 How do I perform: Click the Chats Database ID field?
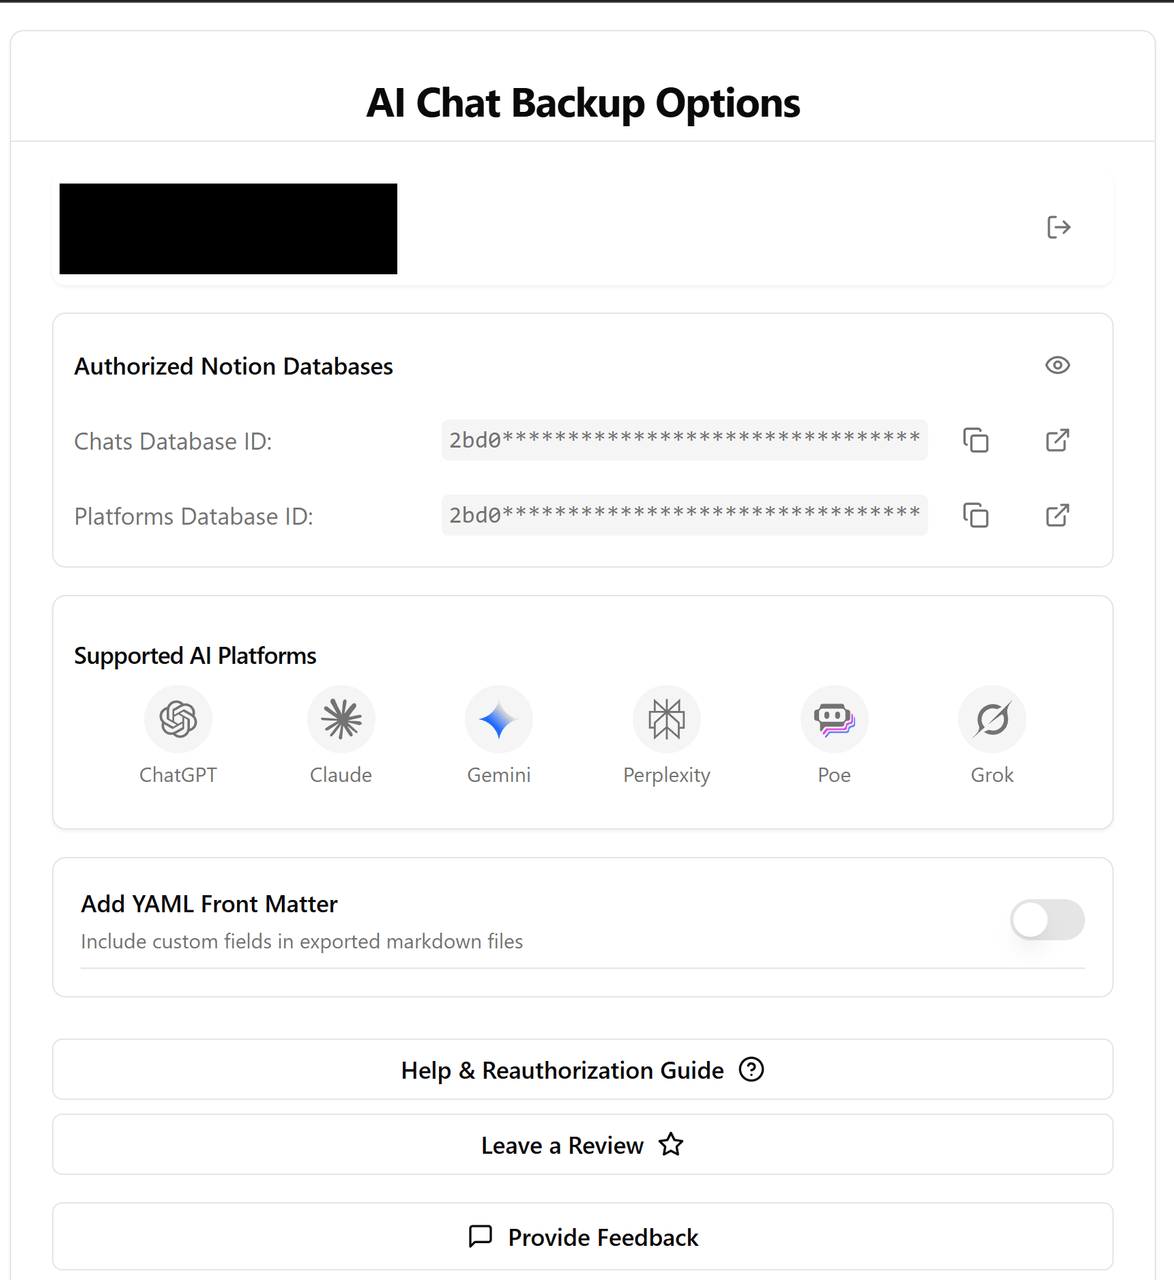pyautogui.click(x=685, y=440)
